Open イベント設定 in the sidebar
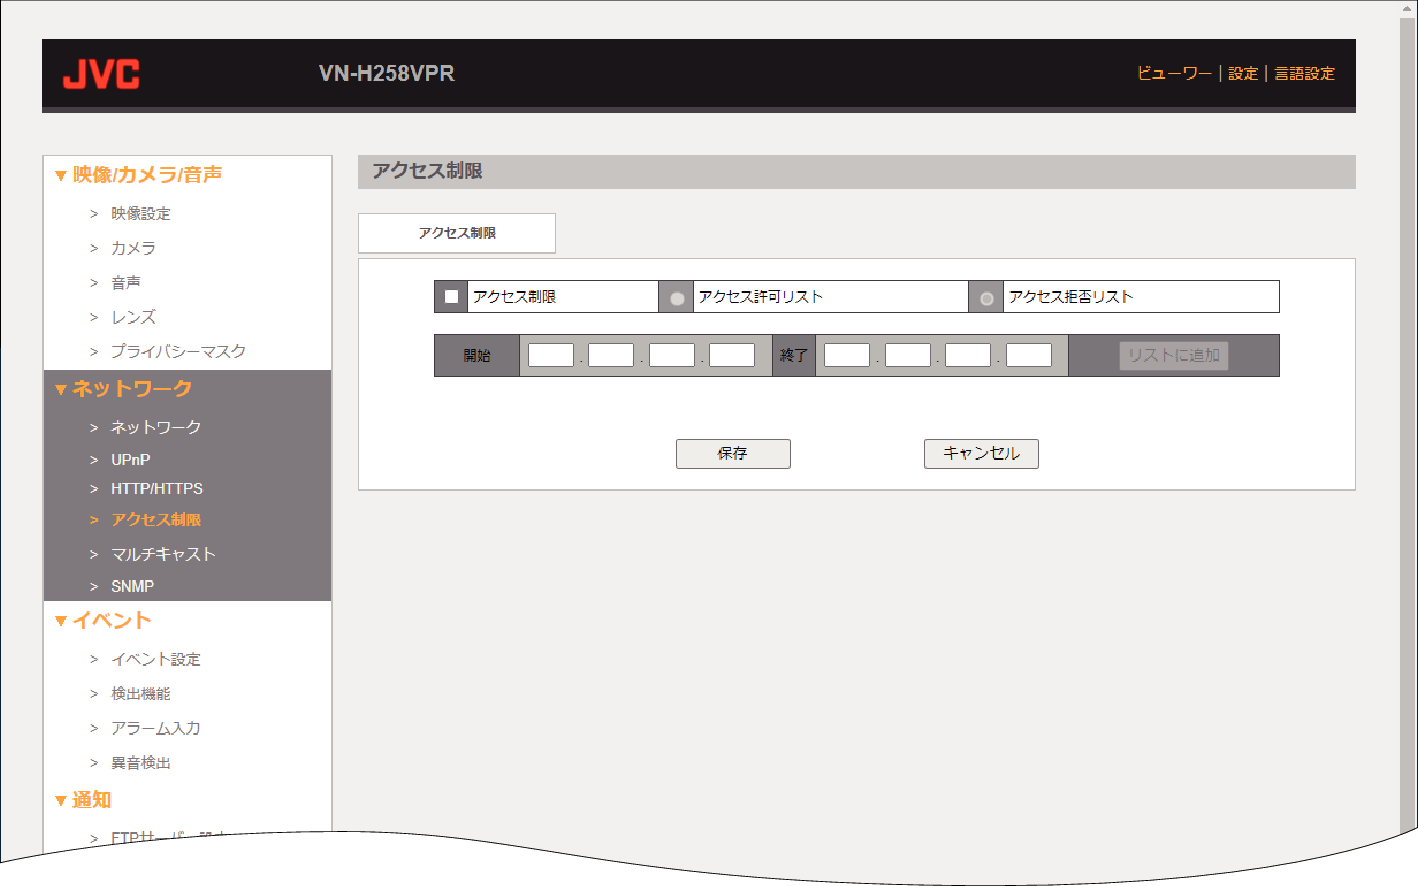1418x886 pixels. click(155, 659)
